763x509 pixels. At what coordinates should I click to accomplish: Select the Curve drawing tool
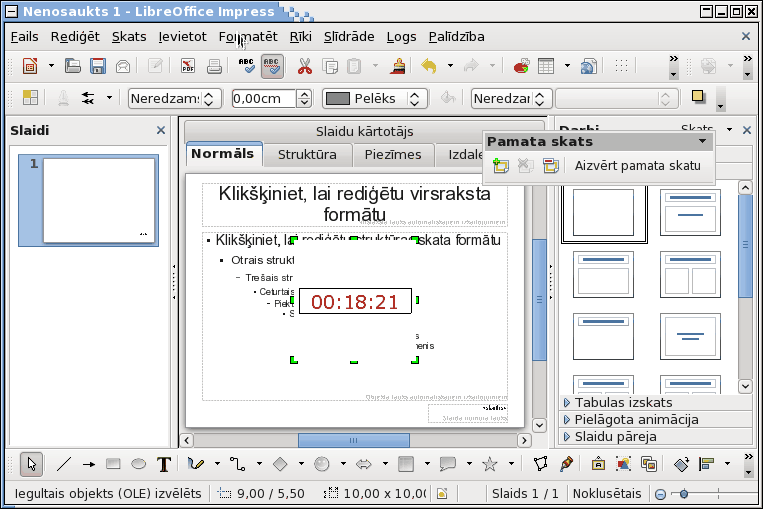point(196,464)
